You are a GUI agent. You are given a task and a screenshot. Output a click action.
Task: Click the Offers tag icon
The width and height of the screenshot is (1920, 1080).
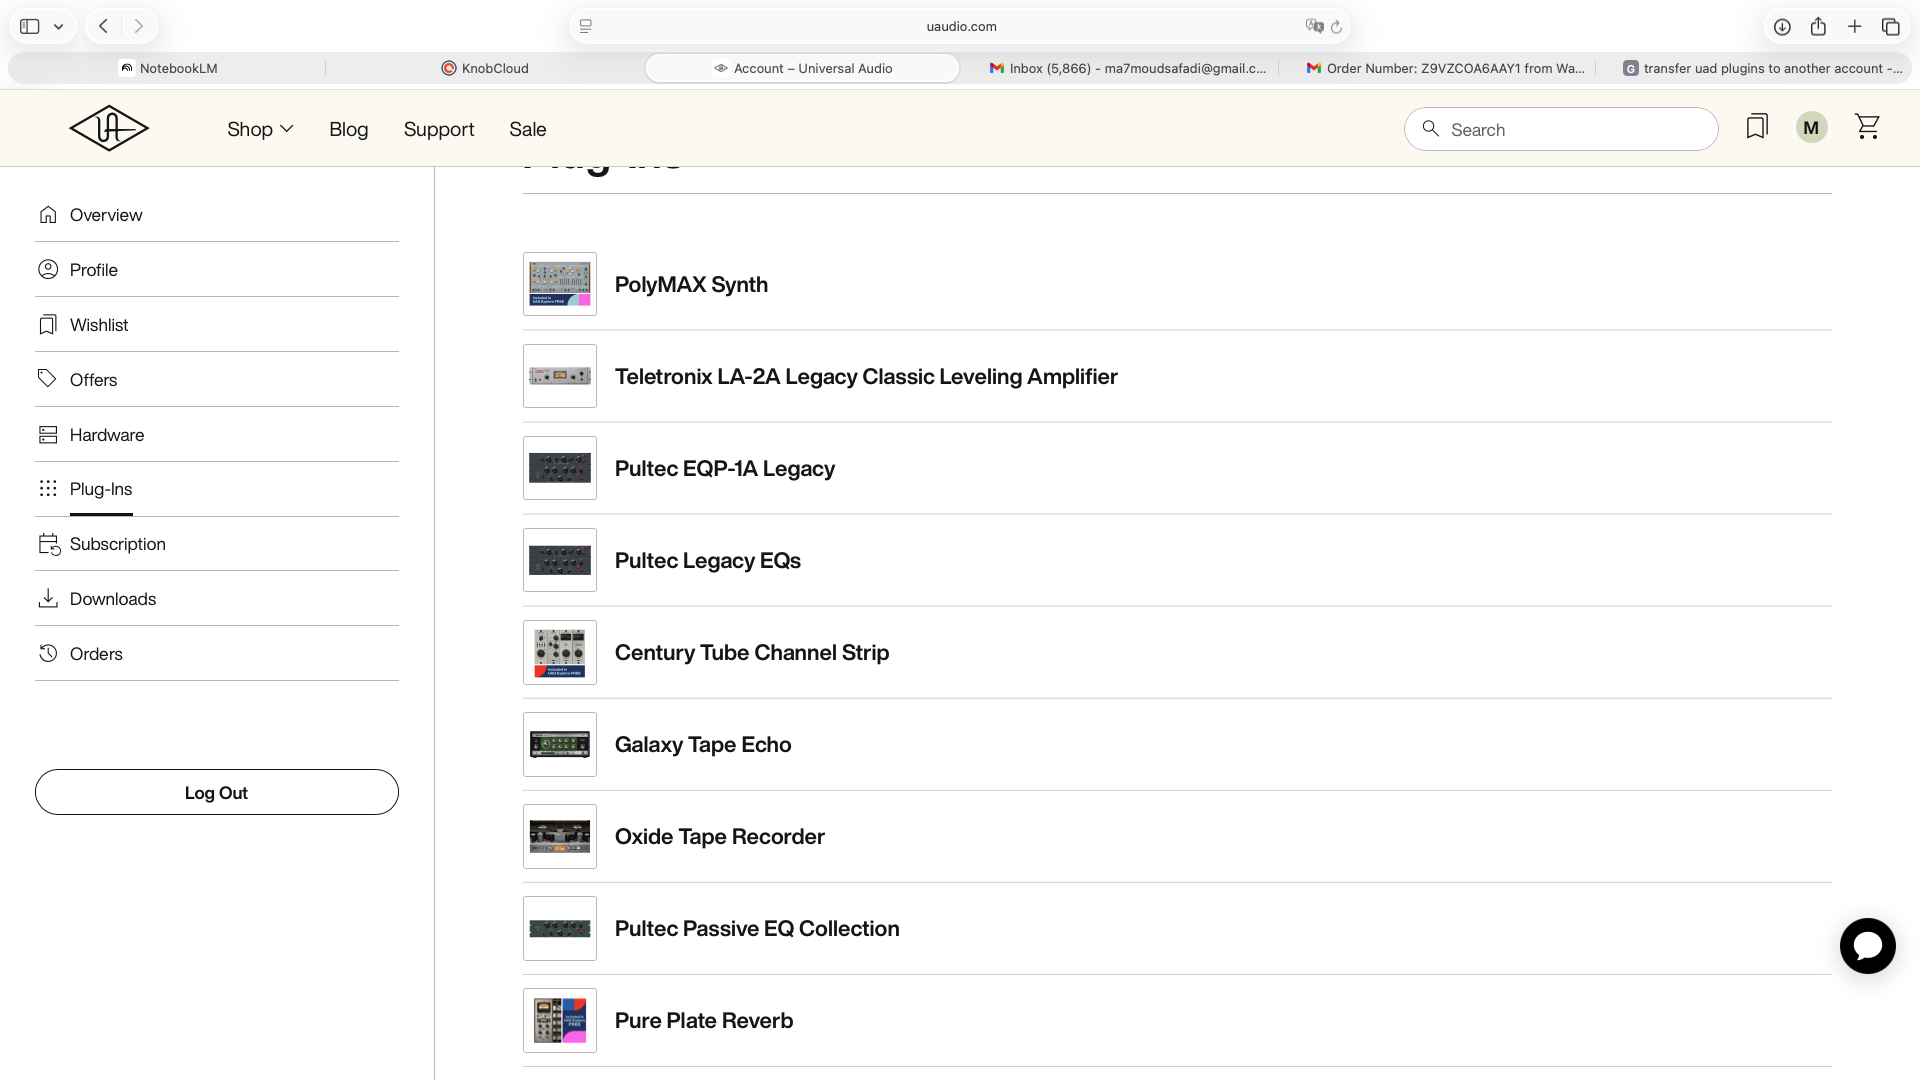(48, 379)
